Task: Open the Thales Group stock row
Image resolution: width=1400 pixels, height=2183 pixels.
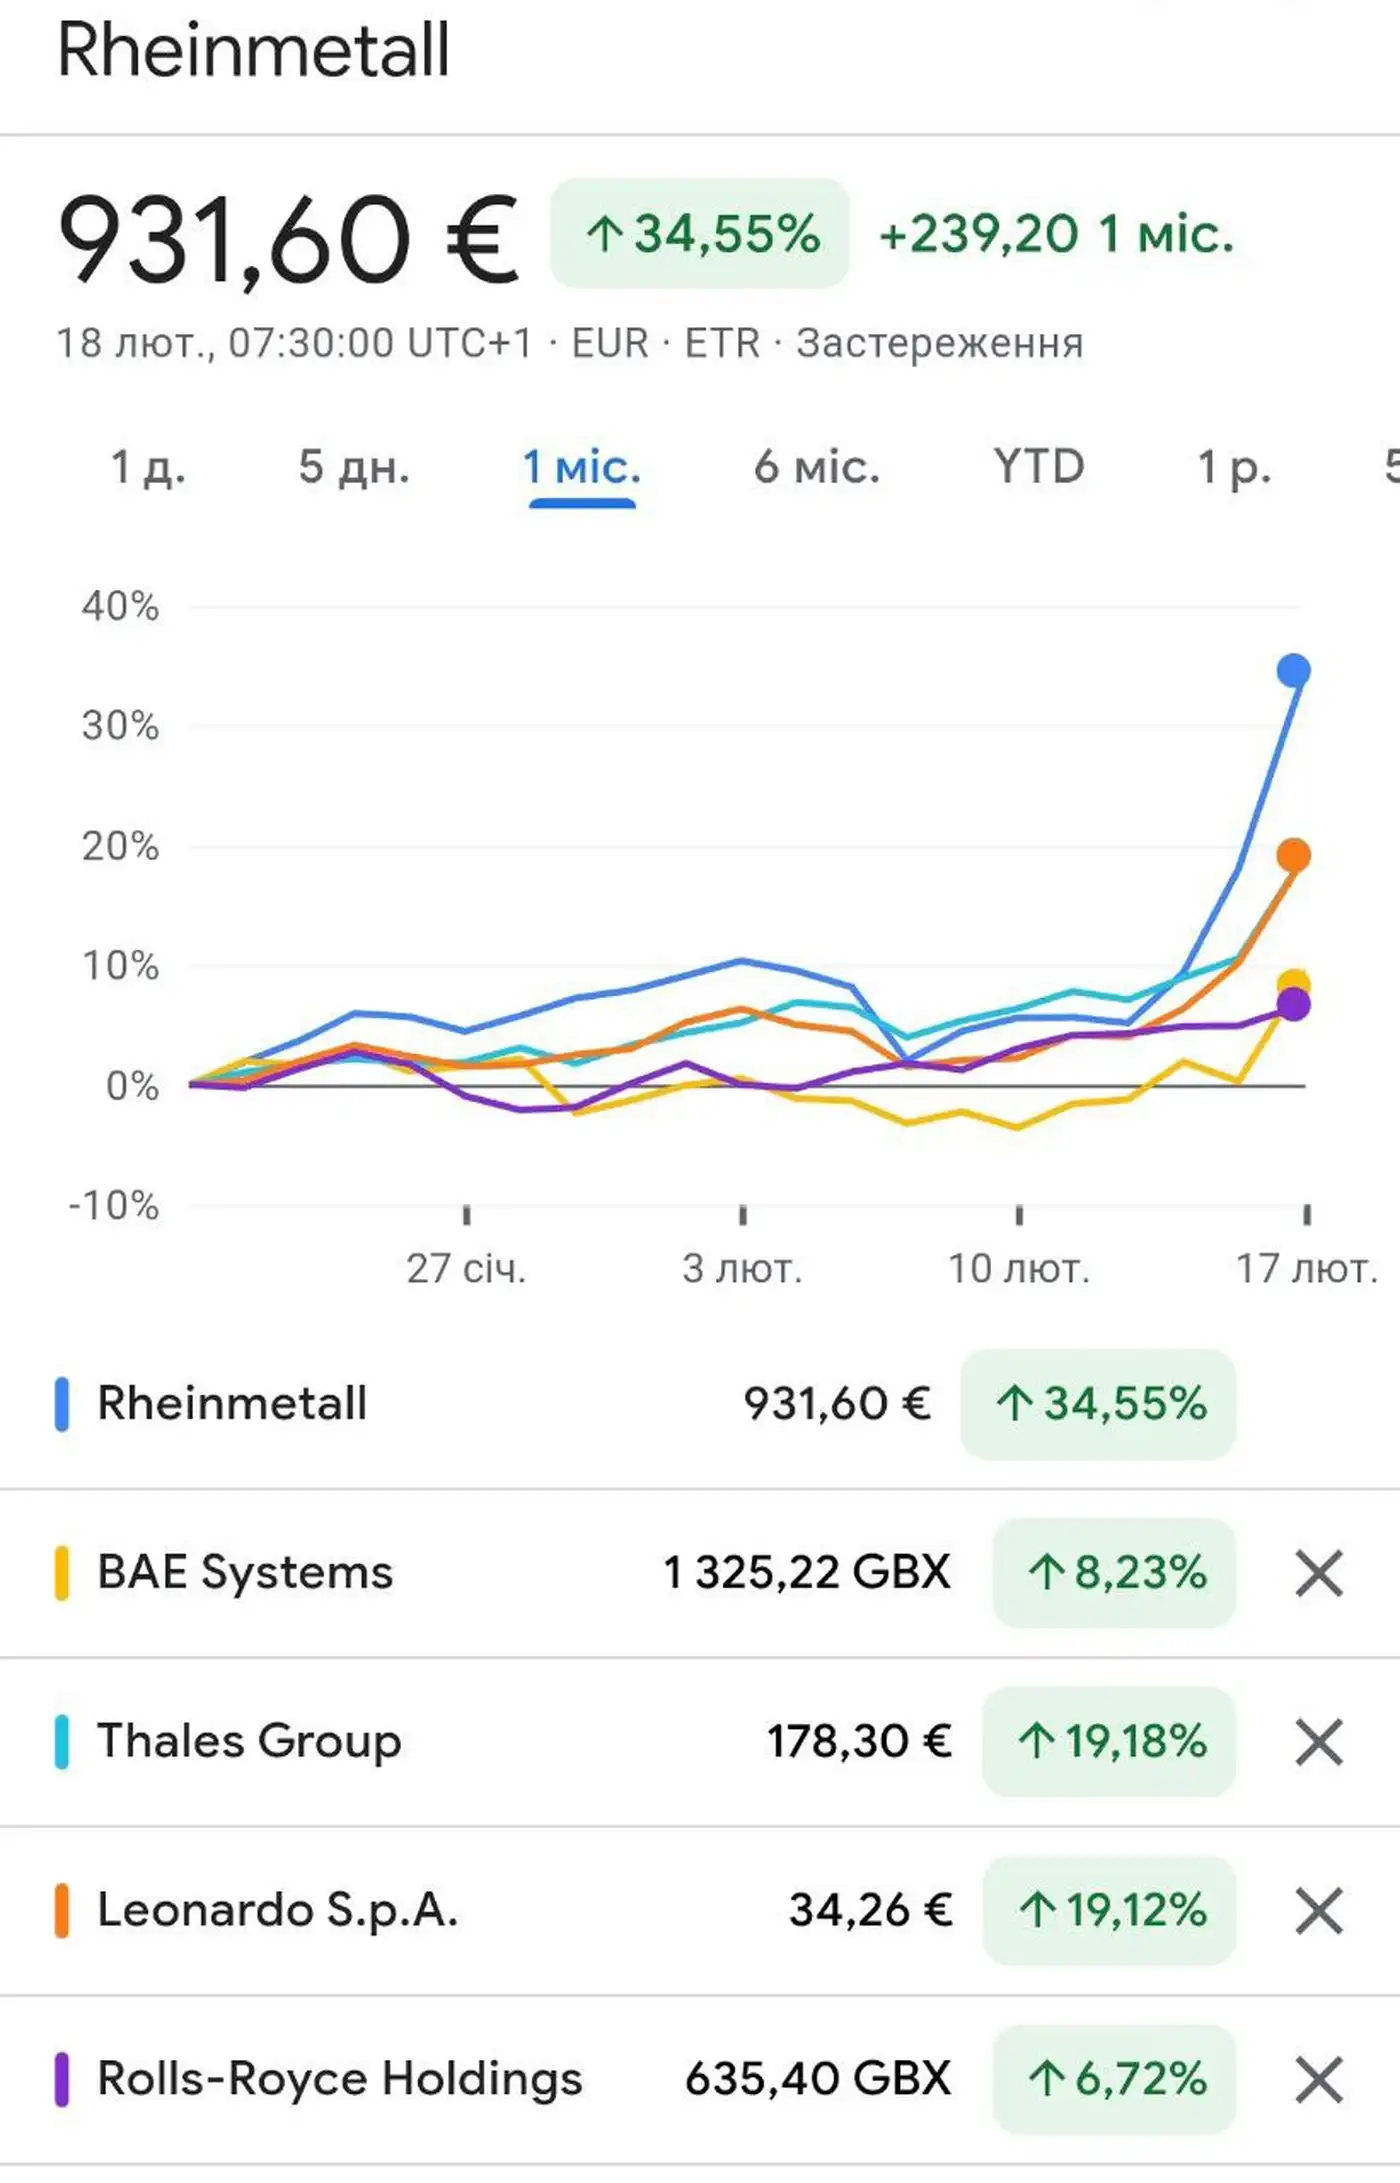Action: click(x=249, y=1742)
